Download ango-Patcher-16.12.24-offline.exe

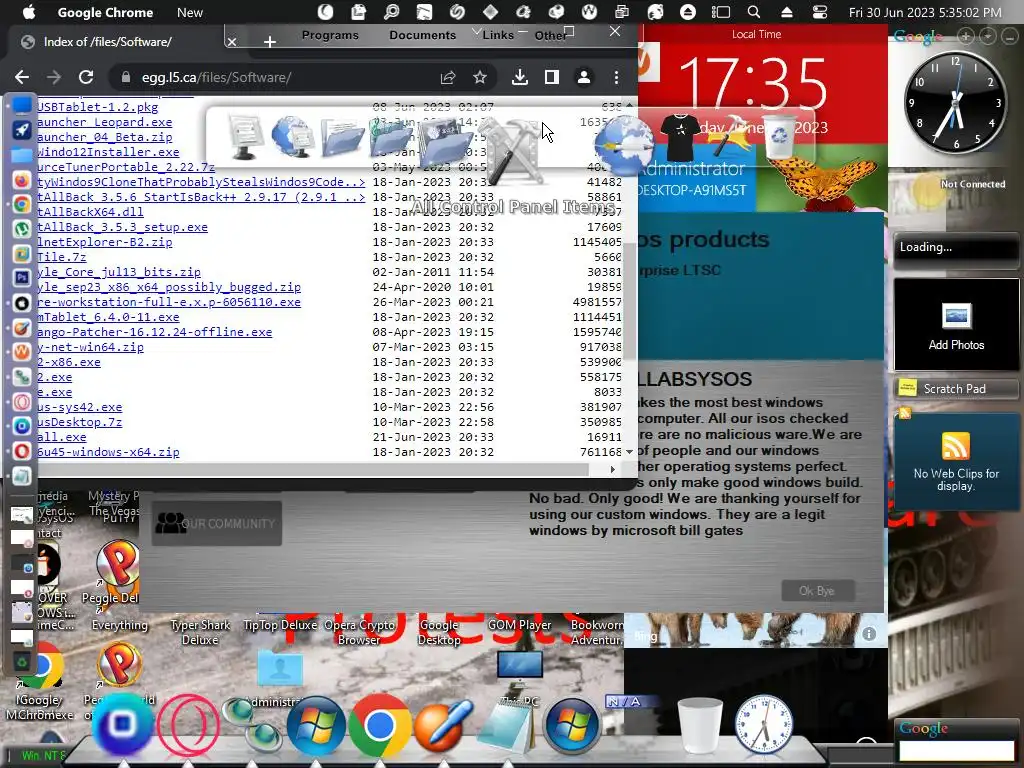tap(155, 332)
